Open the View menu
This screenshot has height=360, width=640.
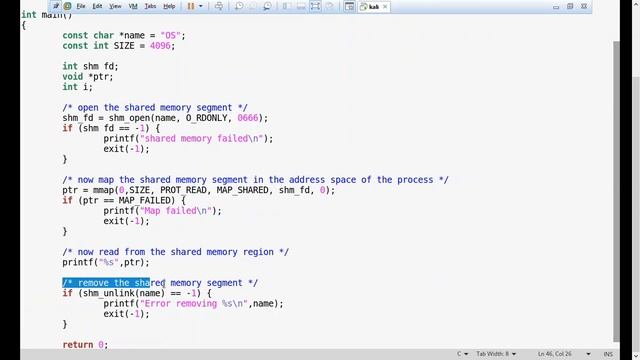pyautogui.click(x=115, y=6)
